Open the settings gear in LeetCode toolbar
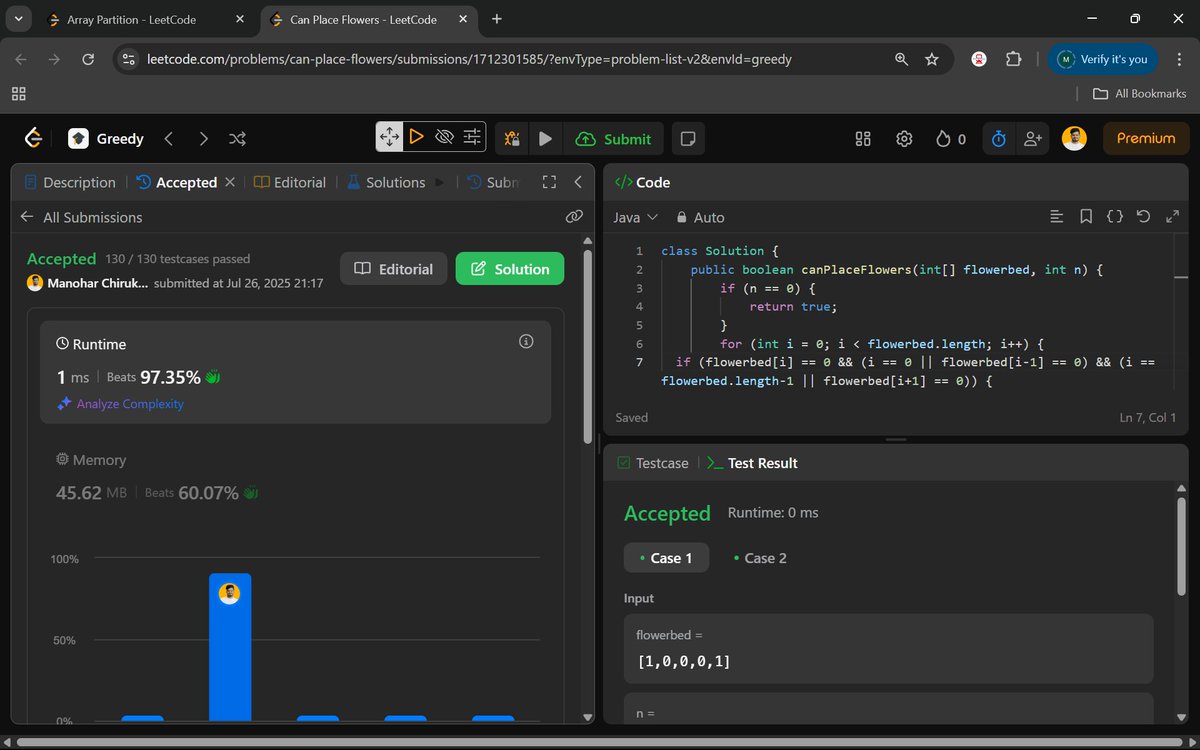The height and width of the screenshot is (750, 1200). pyautogui.click(x=904, y=139)
